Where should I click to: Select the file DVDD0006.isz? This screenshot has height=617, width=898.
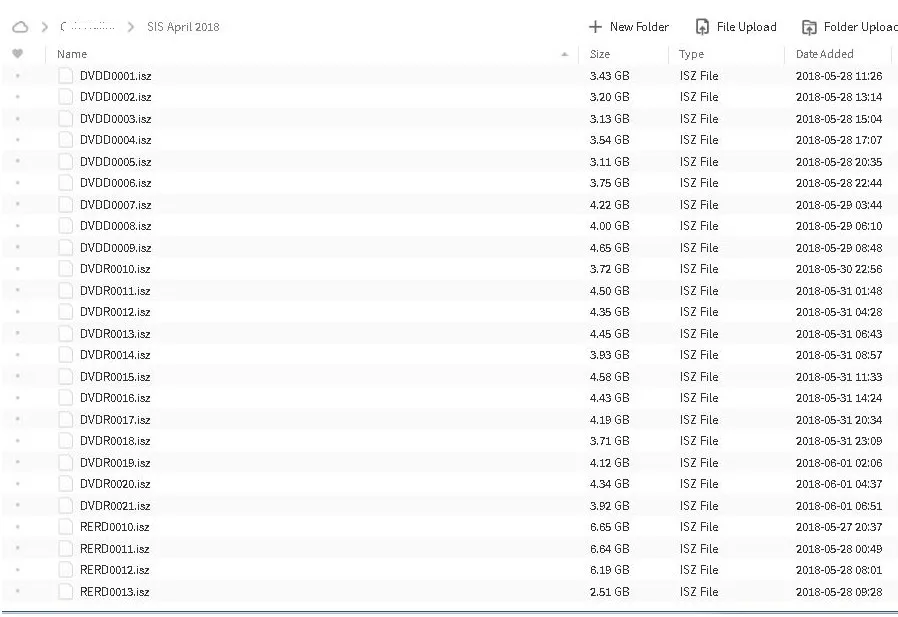116,183
